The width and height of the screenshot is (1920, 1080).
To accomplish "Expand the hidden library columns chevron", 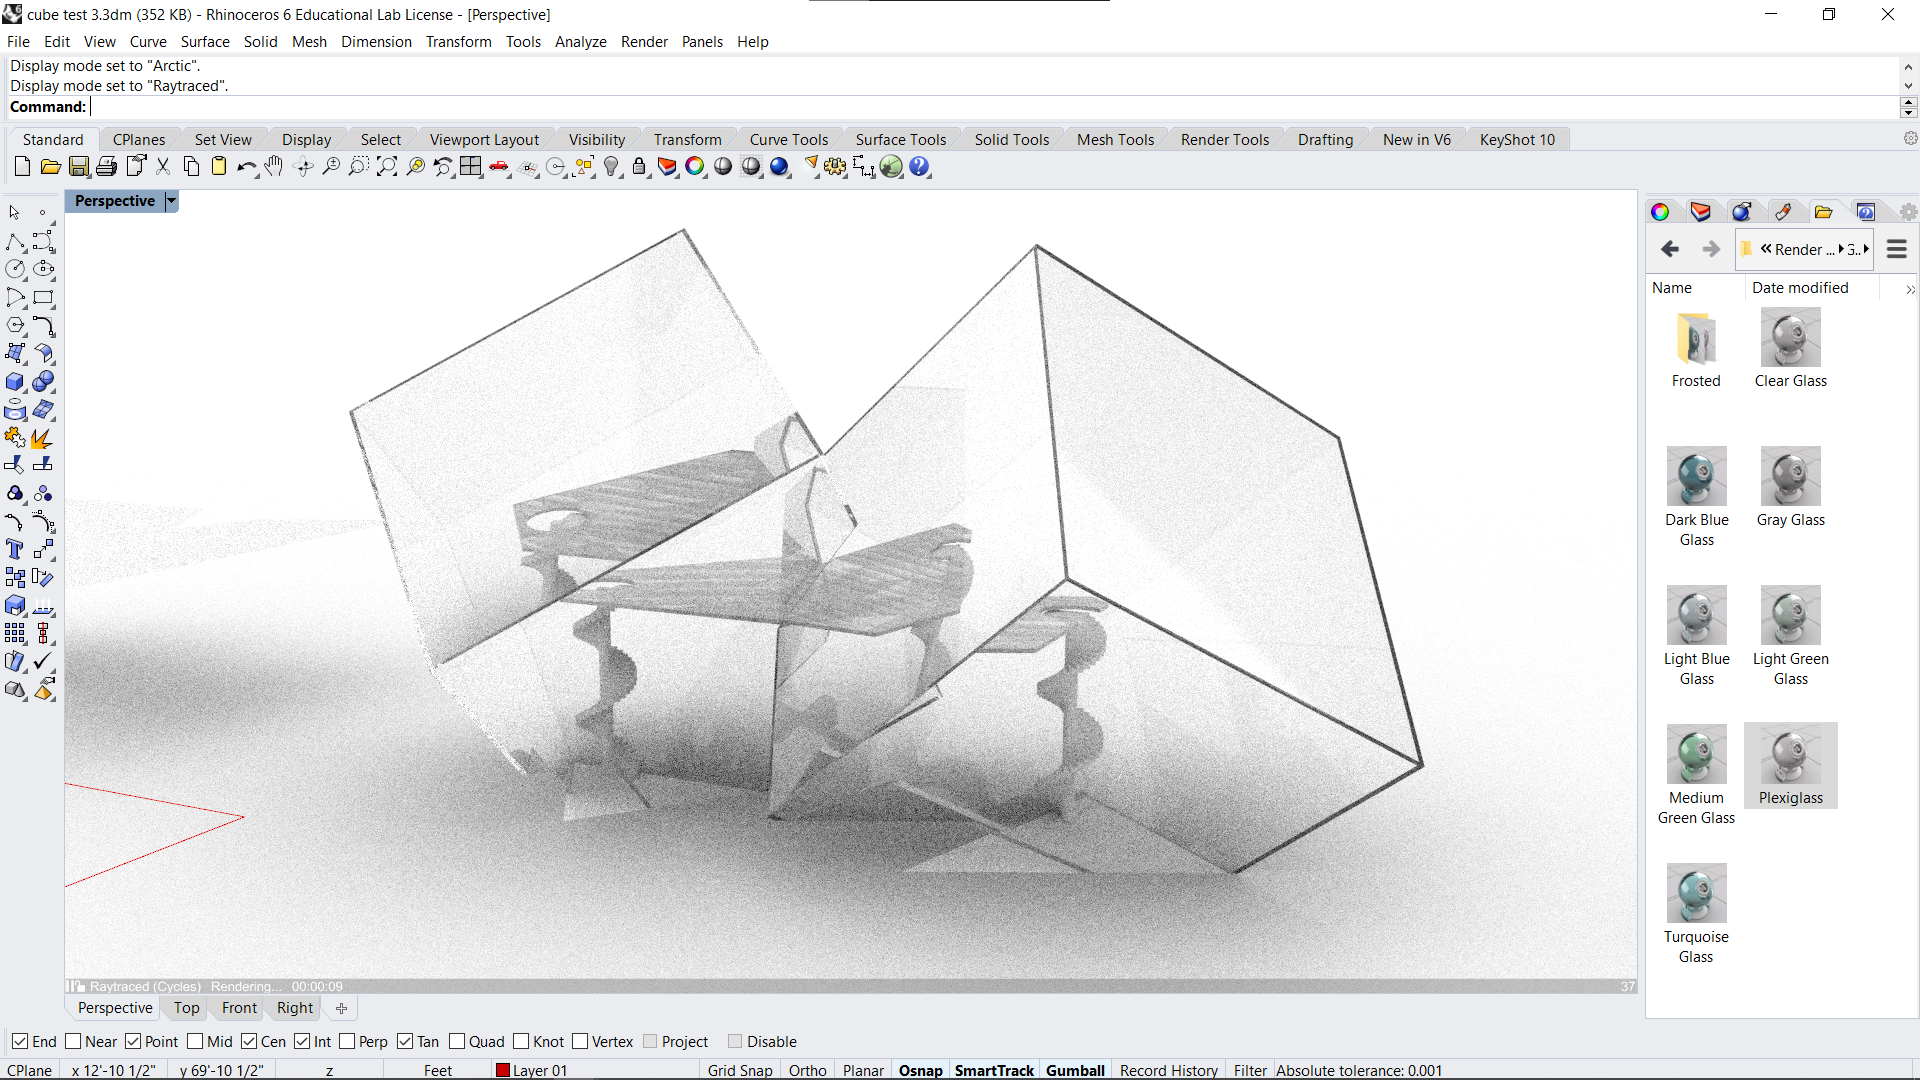I will coord(1910,289).
